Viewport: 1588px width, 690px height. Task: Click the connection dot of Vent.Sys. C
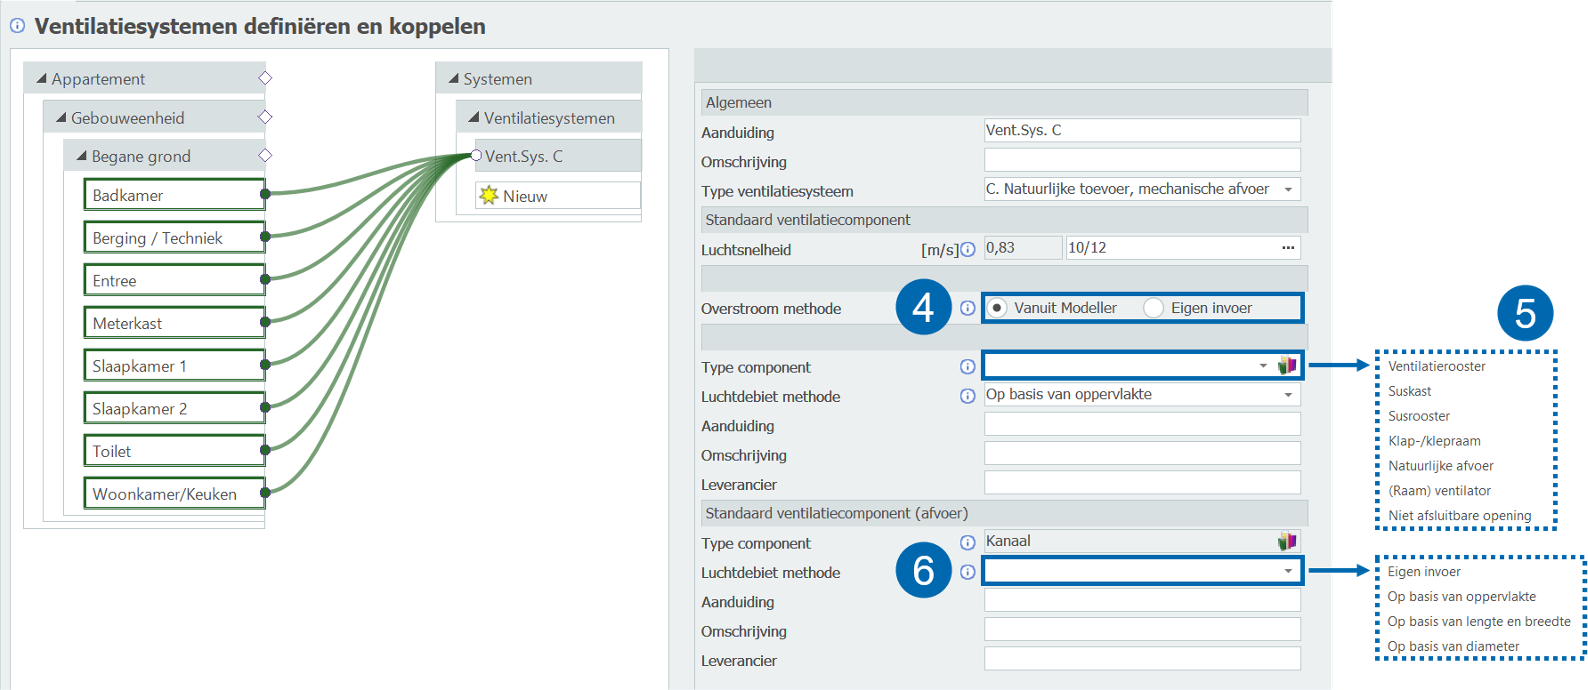click(476, 156)
